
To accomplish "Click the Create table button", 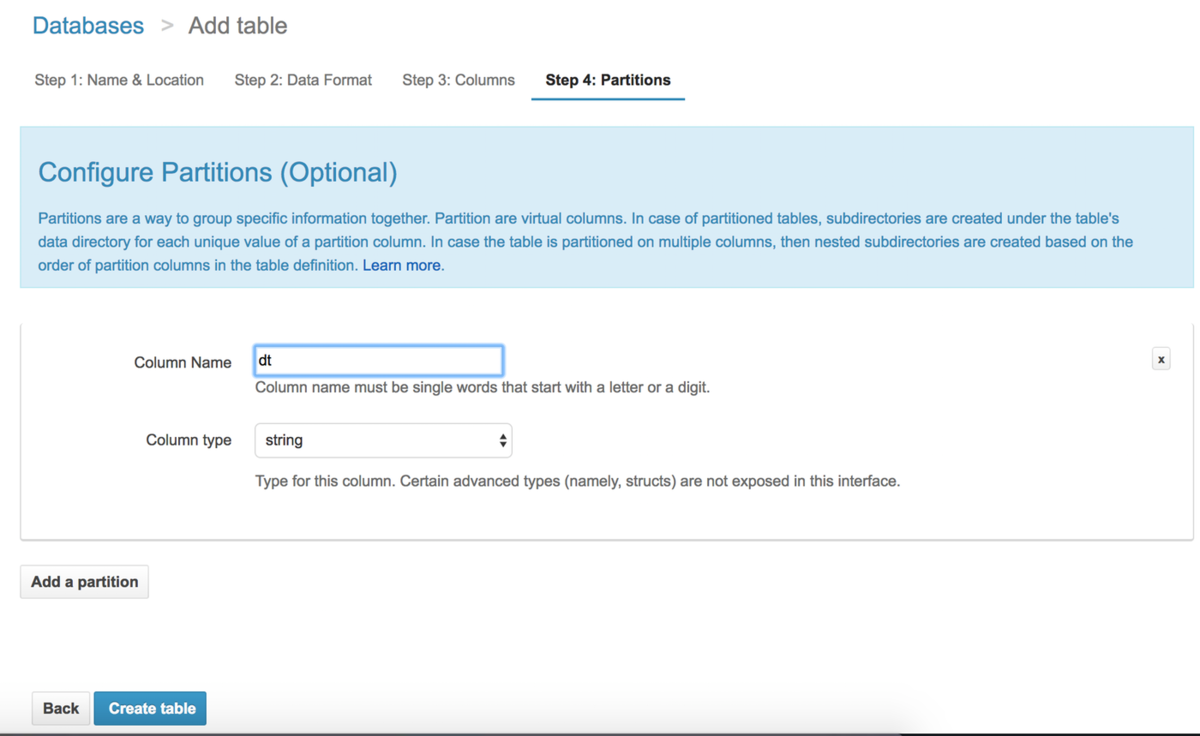I will click(152, 708).
